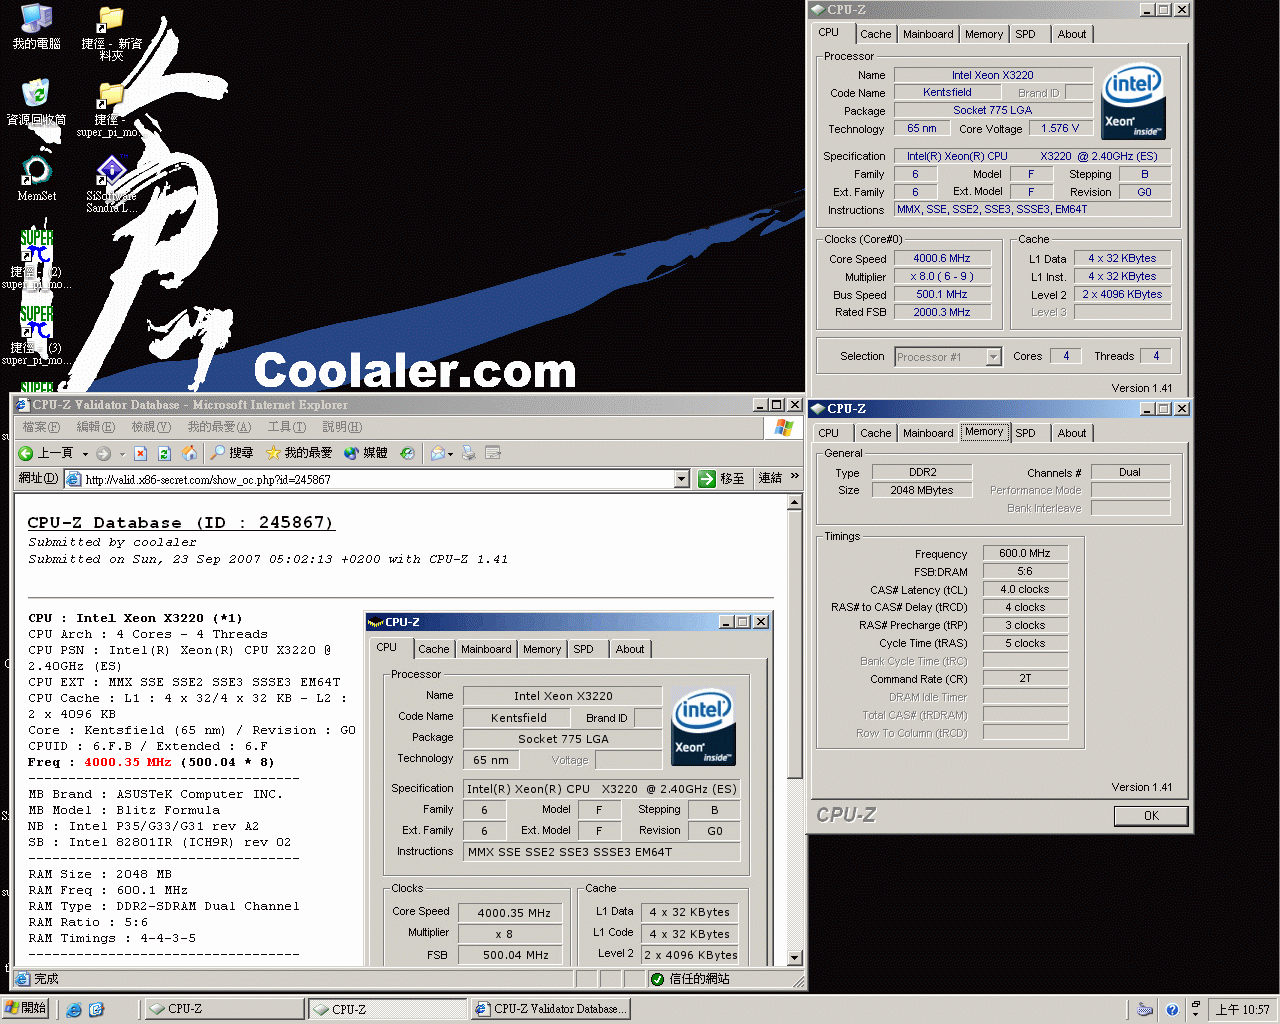Launch Internet Explorer from Quick Launch

click(74, 1010)
